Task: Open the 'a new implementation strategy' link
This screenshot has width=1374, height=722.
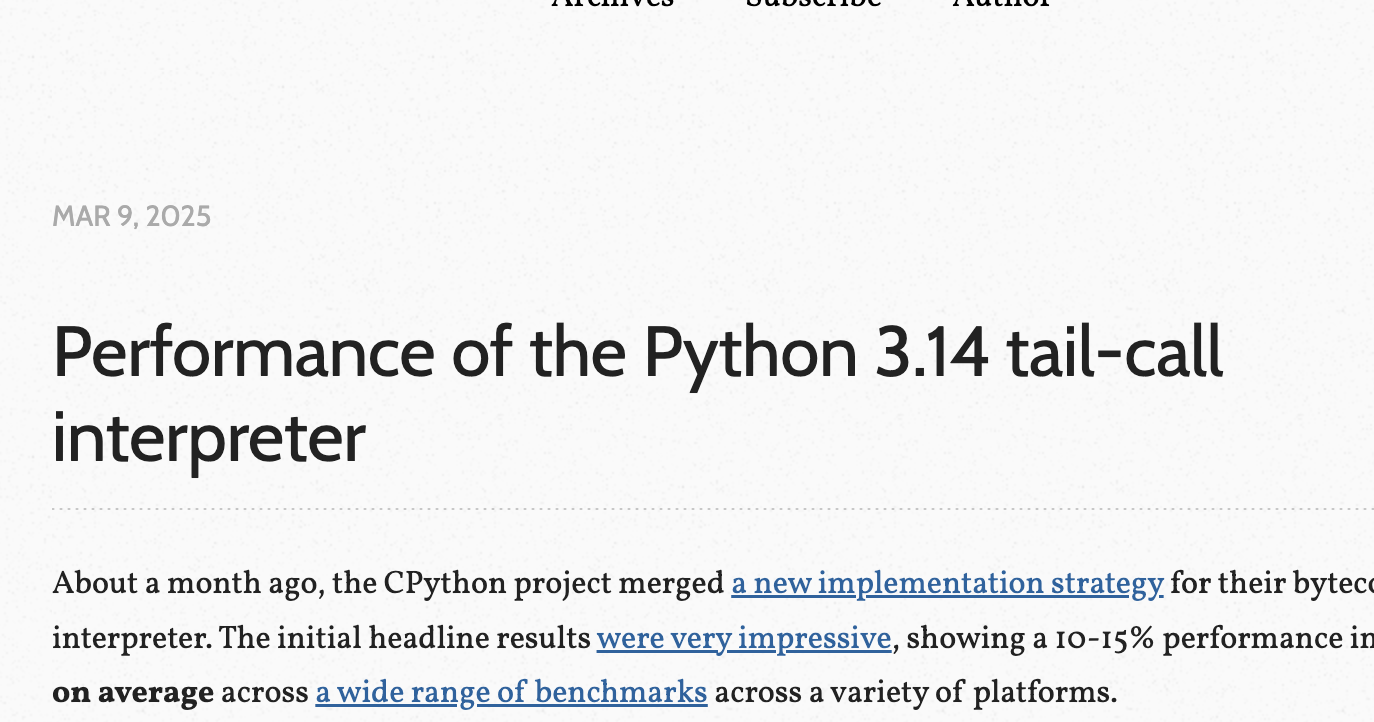Action: [947, 583]
